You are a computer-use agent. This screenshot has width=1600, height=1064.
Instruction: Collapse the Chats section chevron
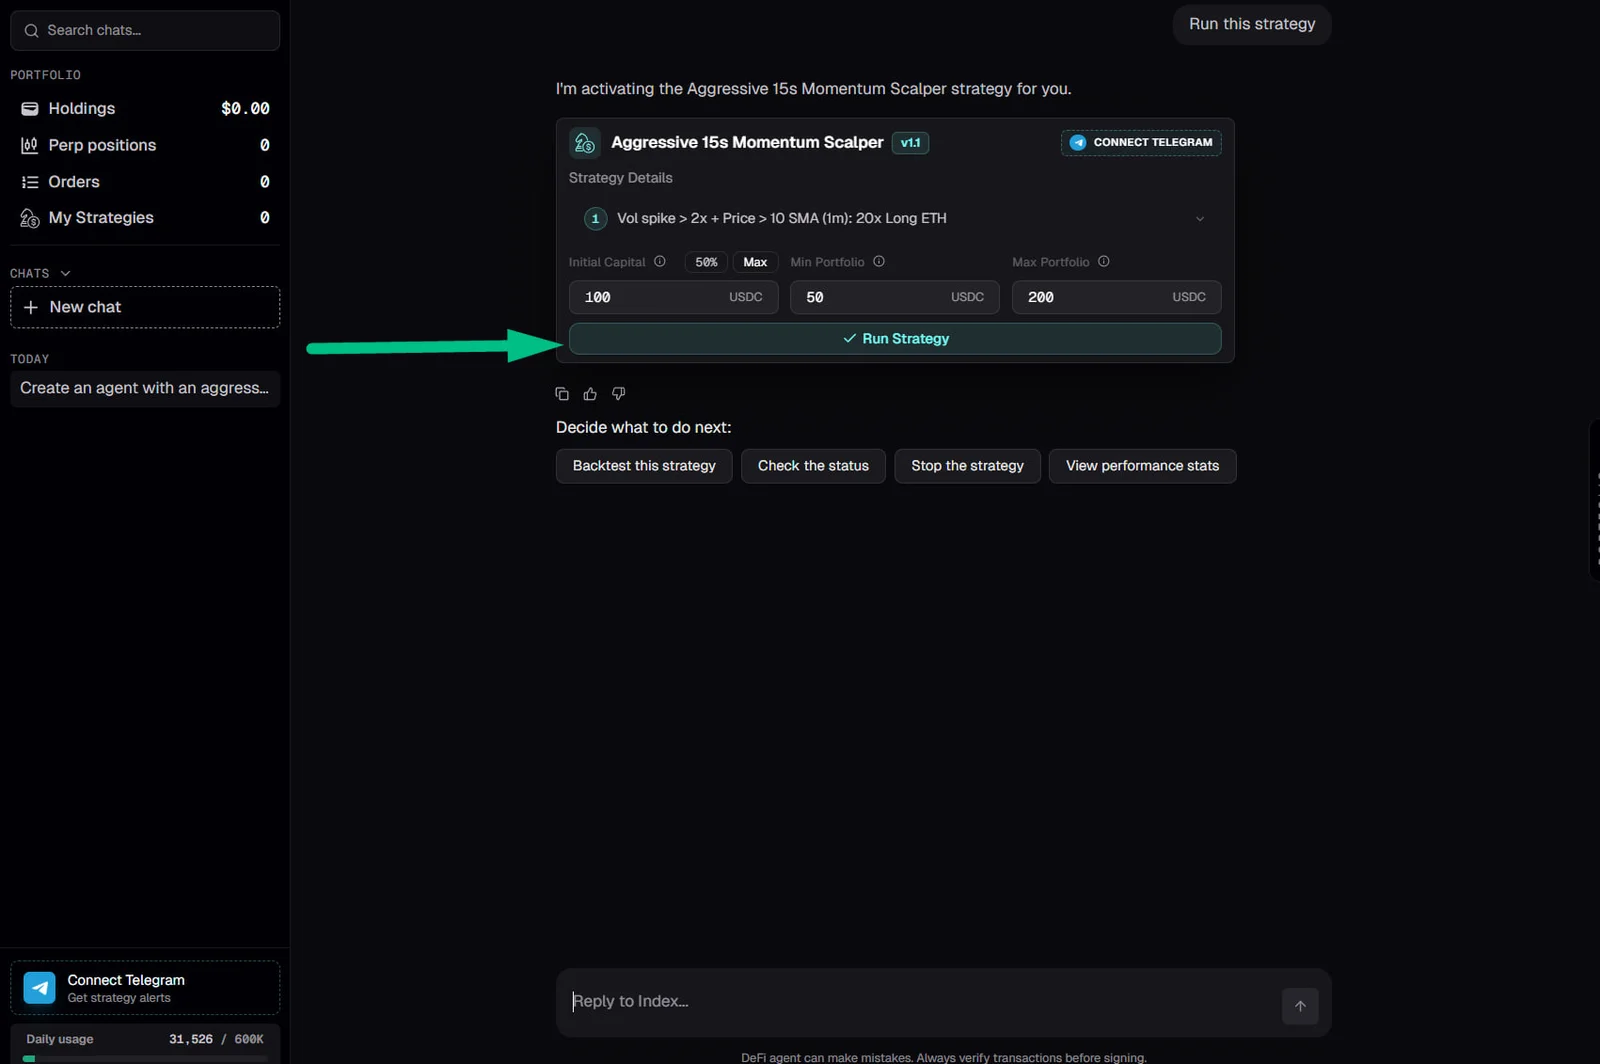click(x=65, y=273)
